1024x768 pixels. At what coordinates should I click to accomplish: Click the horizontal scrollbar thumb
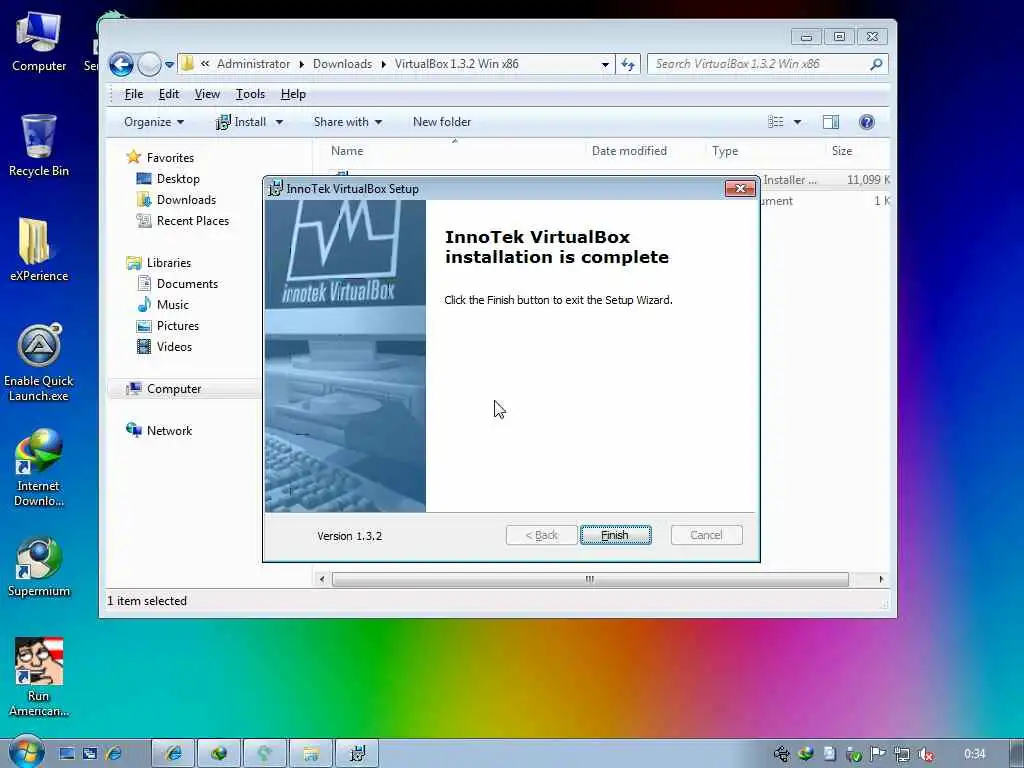tap(590, 579)
